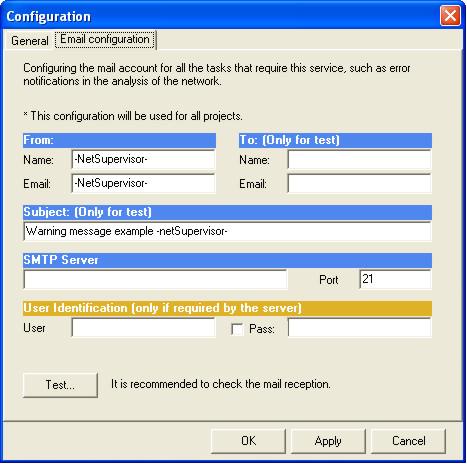Click the Pass password field
467x464 pixels.
359,328
